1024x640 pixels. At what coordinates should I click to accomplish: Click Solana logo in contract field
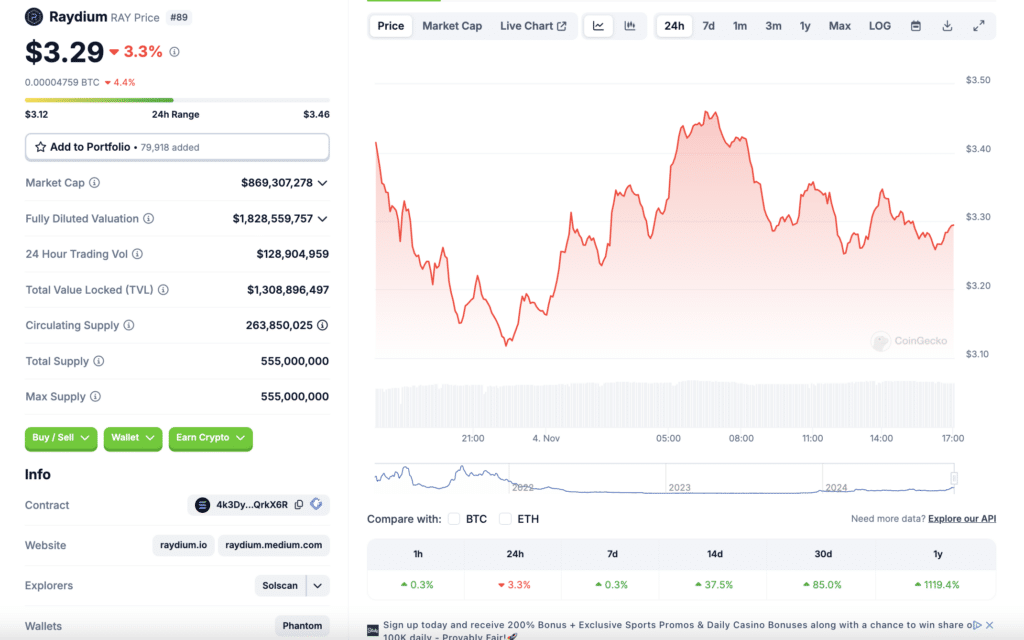pos(202,505)
